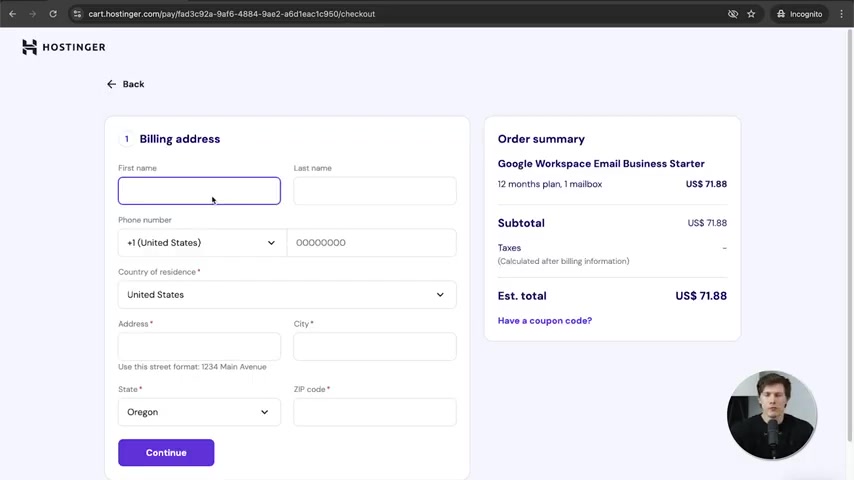This screenshot has height=480, width=854.
Task: Click the browser back arrow
Action: click(13, 14)
